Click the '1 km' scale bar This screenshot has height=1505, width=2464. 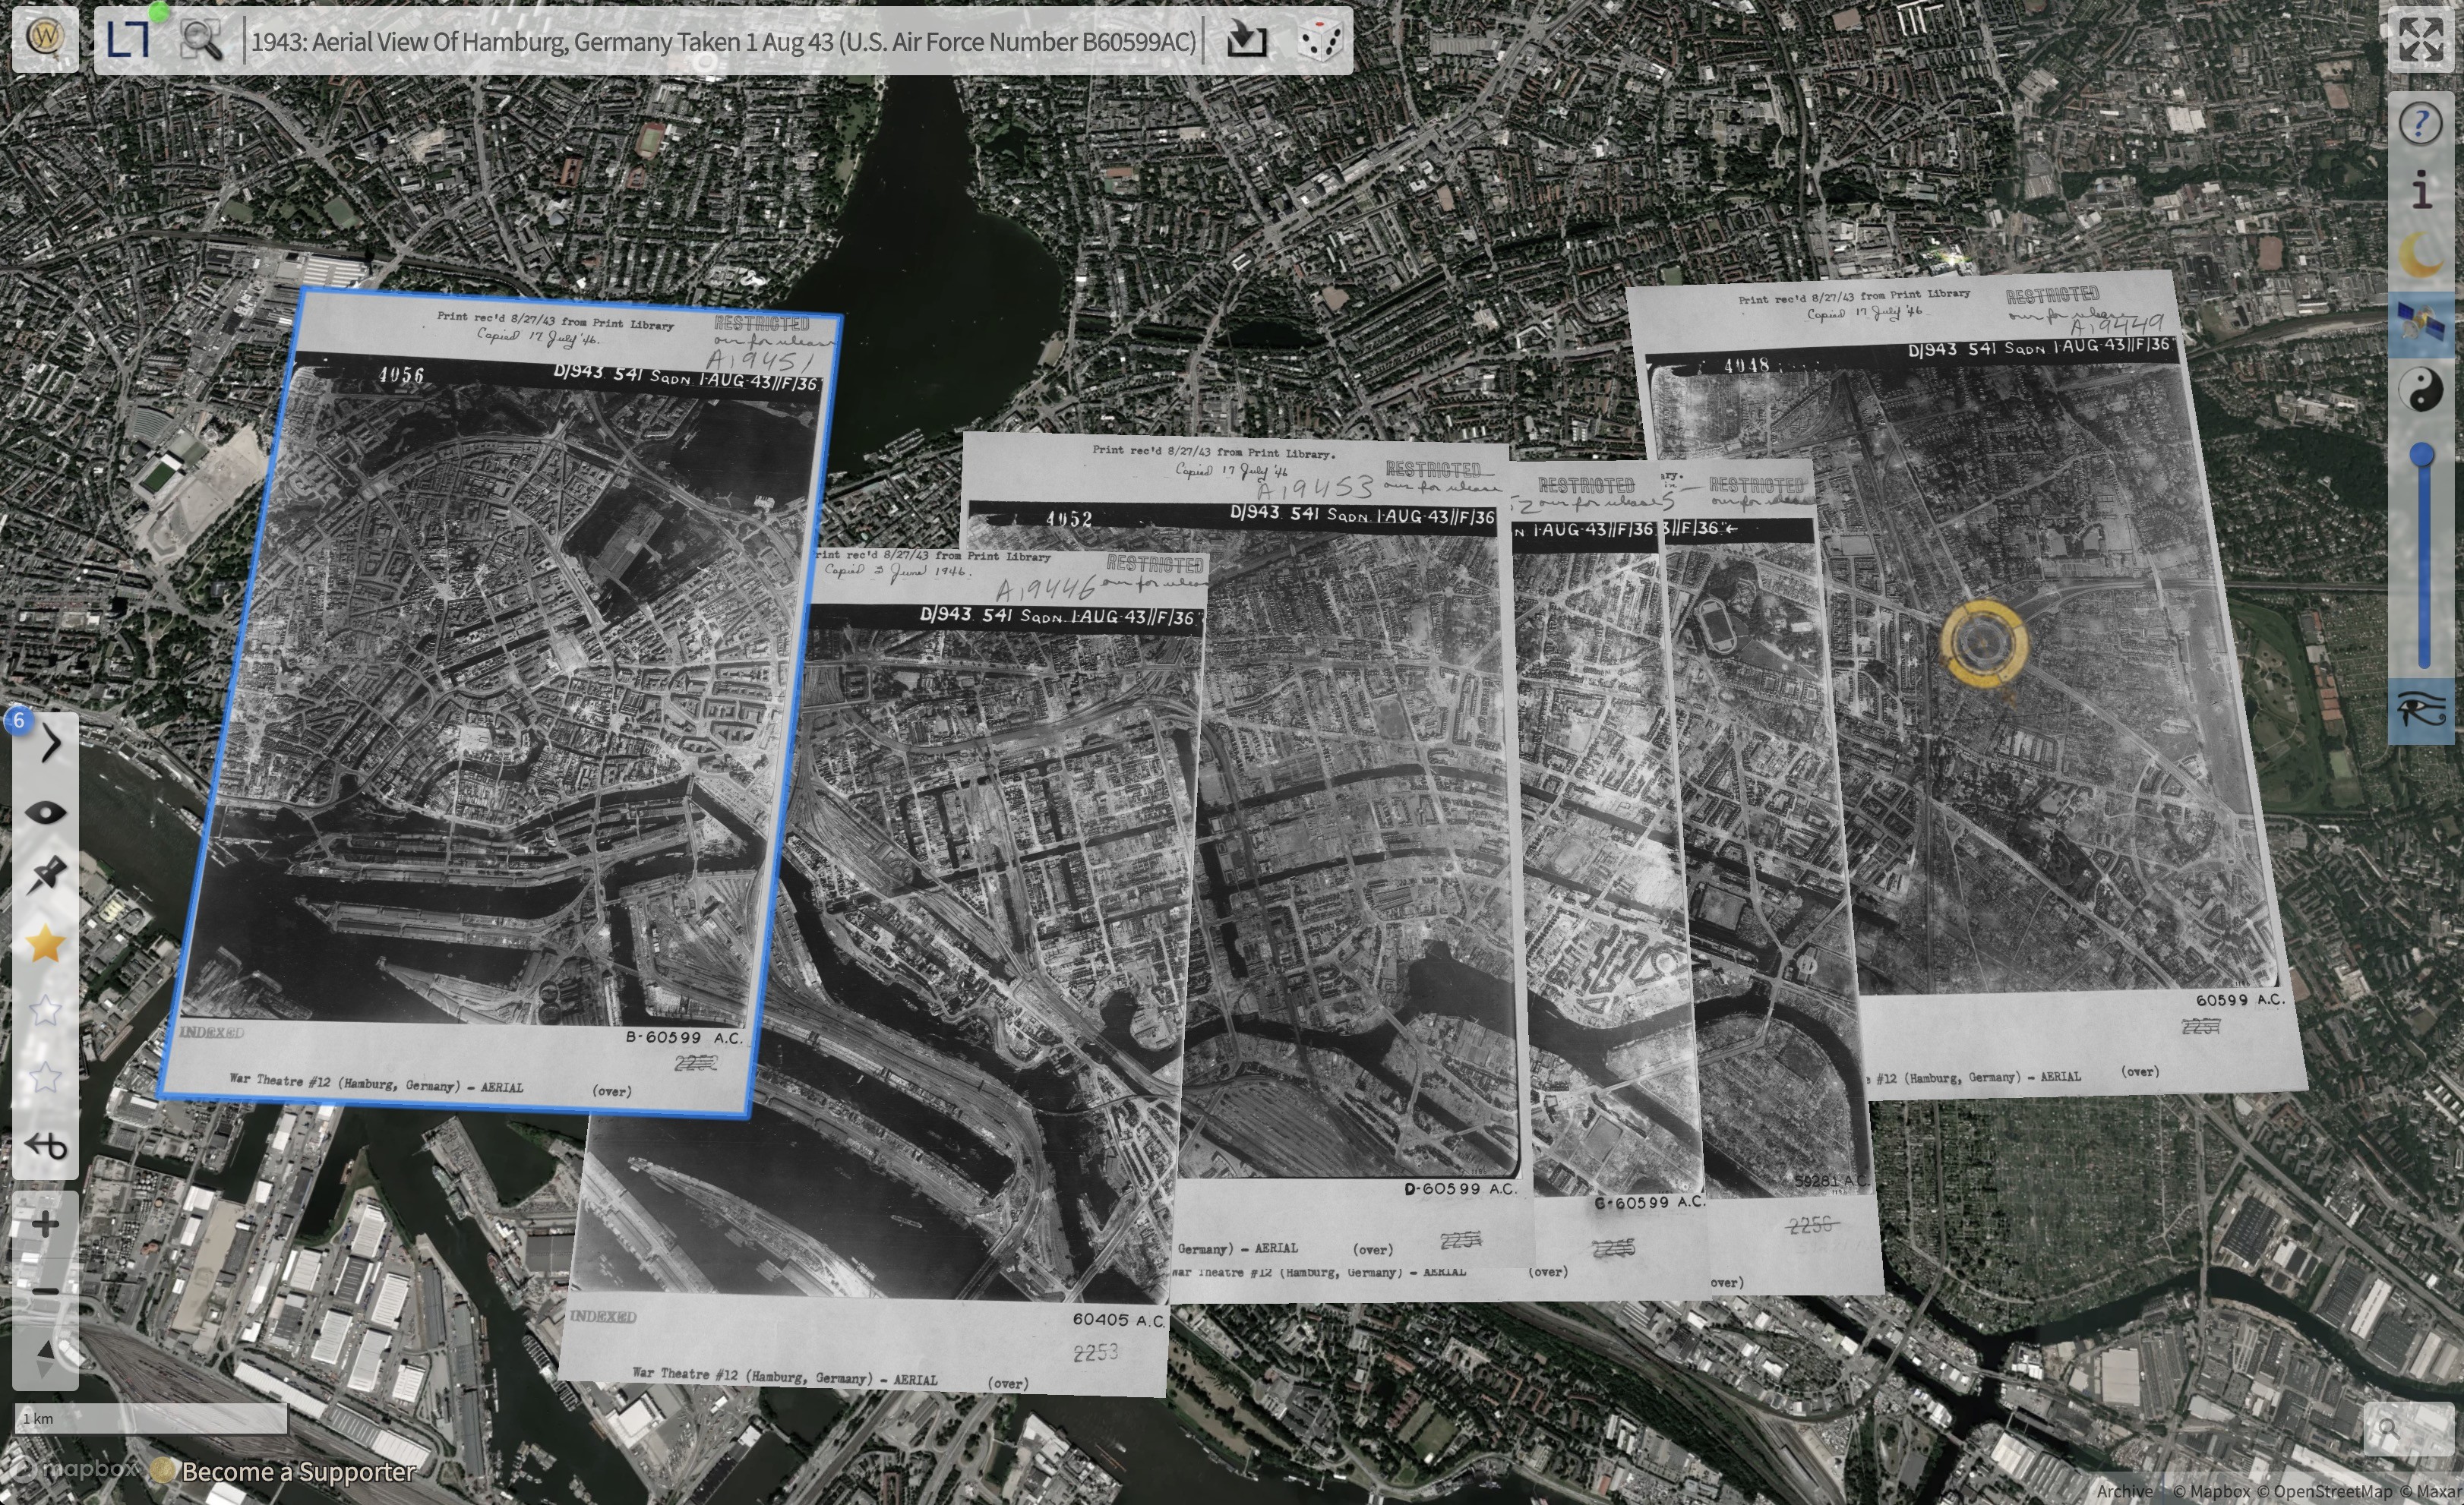(x=151, y=1418)
